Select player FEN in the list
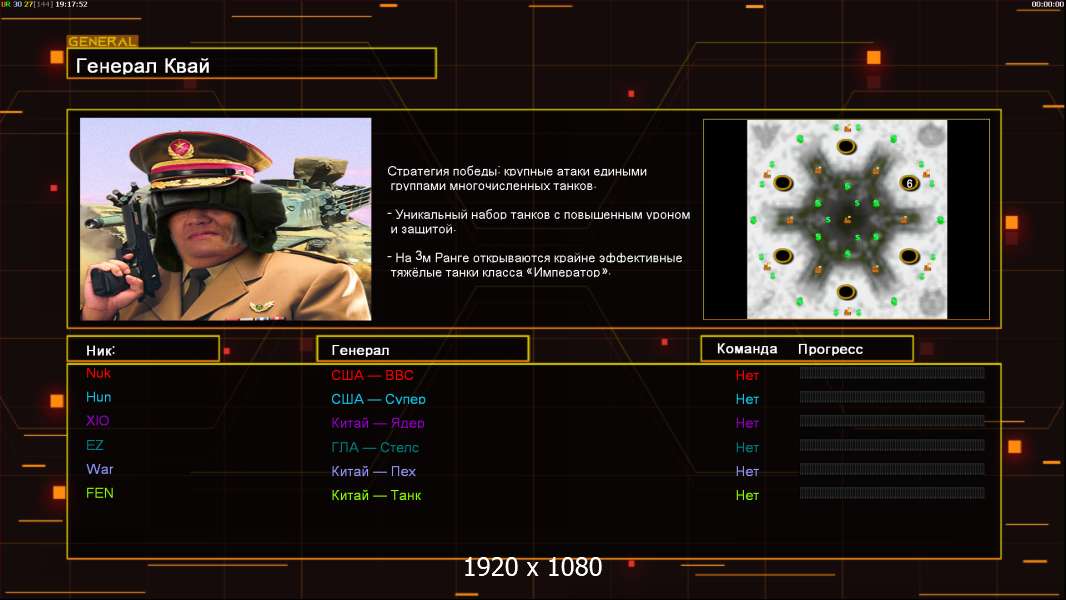 pos(100,494)
